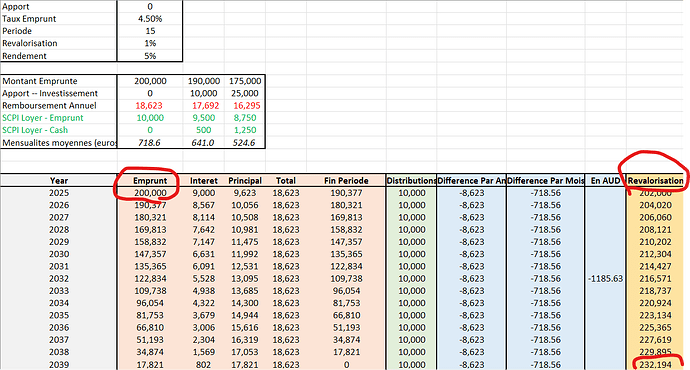
Task: Select the Emprunt column header
Action: pyautogui.click(x=150, y=180)
